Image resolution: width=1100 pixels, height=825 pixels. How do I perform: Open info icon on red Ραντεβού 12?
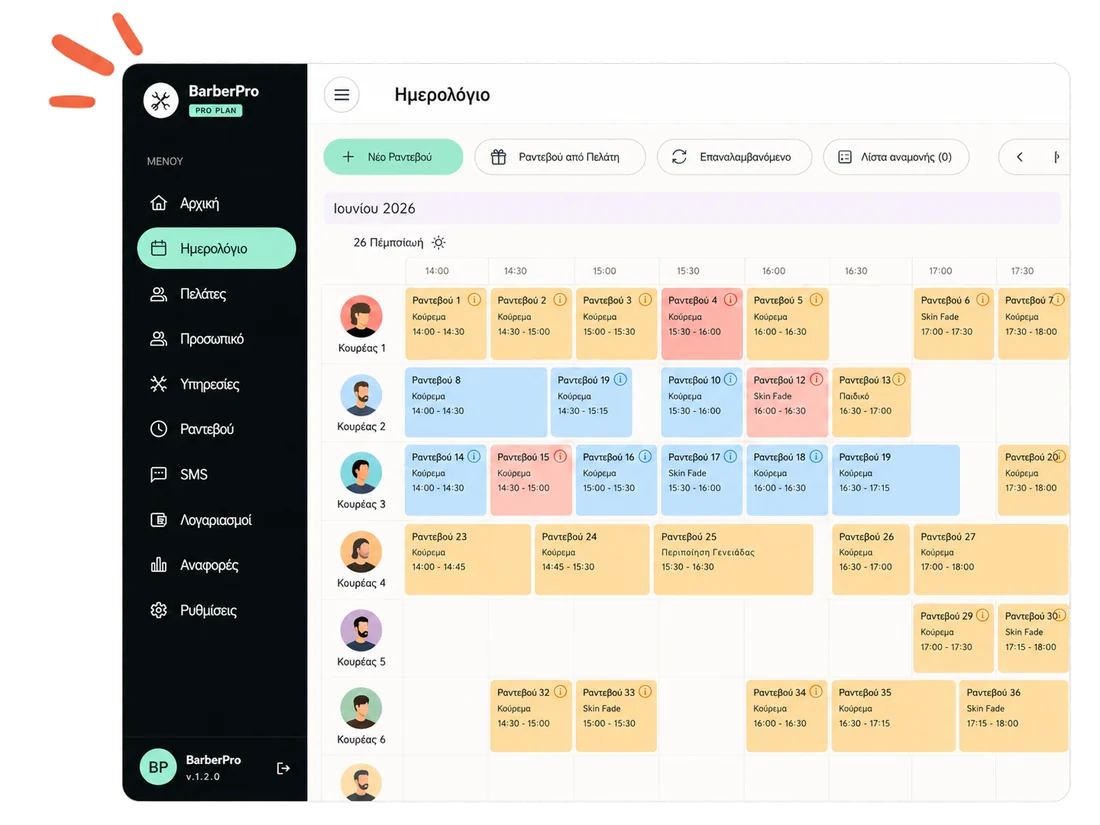816,380
